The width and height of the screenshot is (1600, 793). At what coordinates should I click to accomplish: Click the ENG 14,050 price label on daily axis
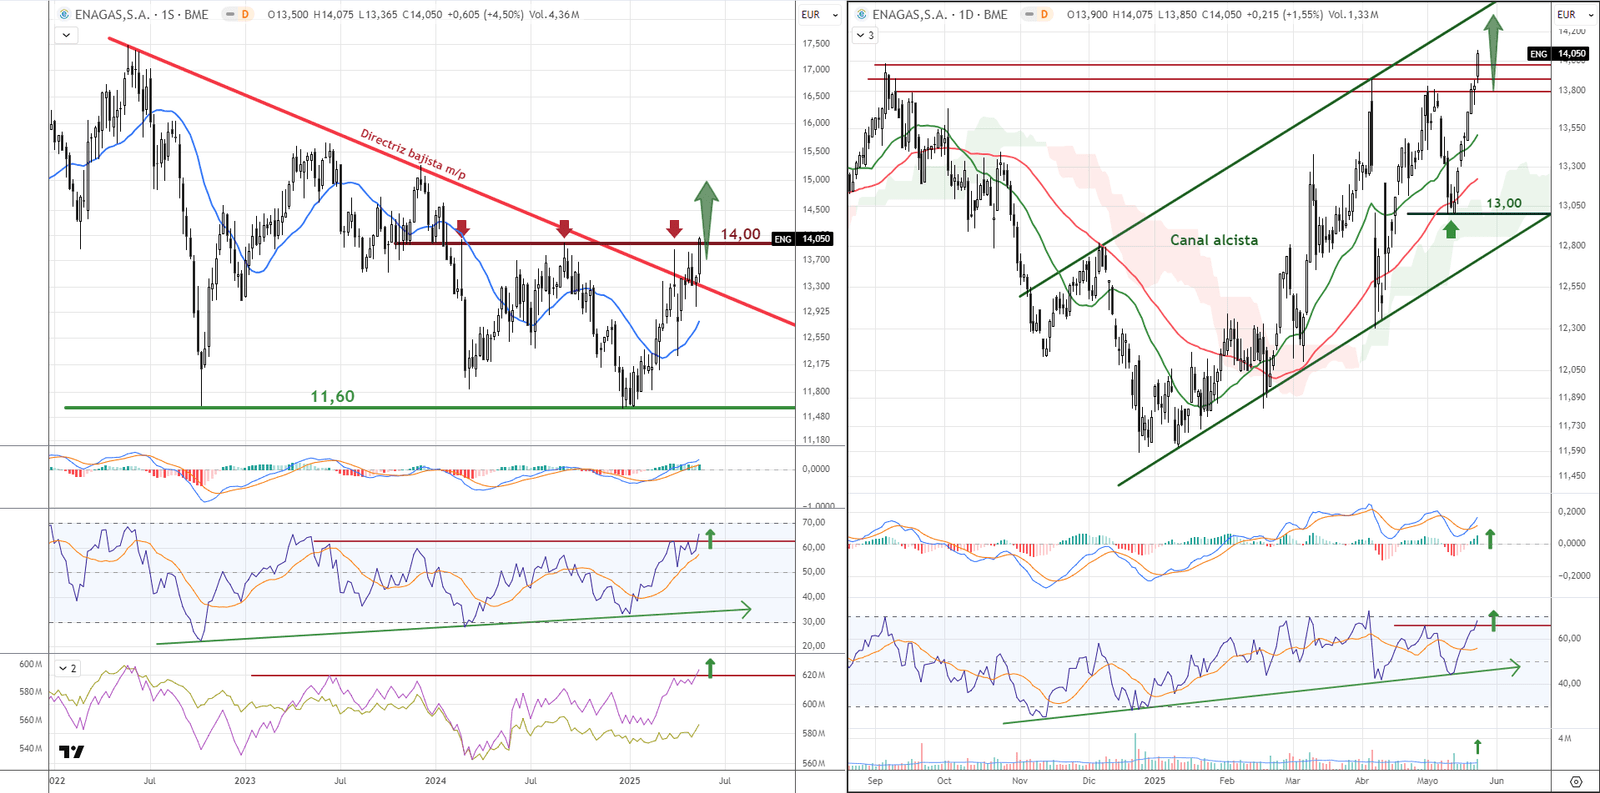pyautogui.click(x=1558, y=54)
